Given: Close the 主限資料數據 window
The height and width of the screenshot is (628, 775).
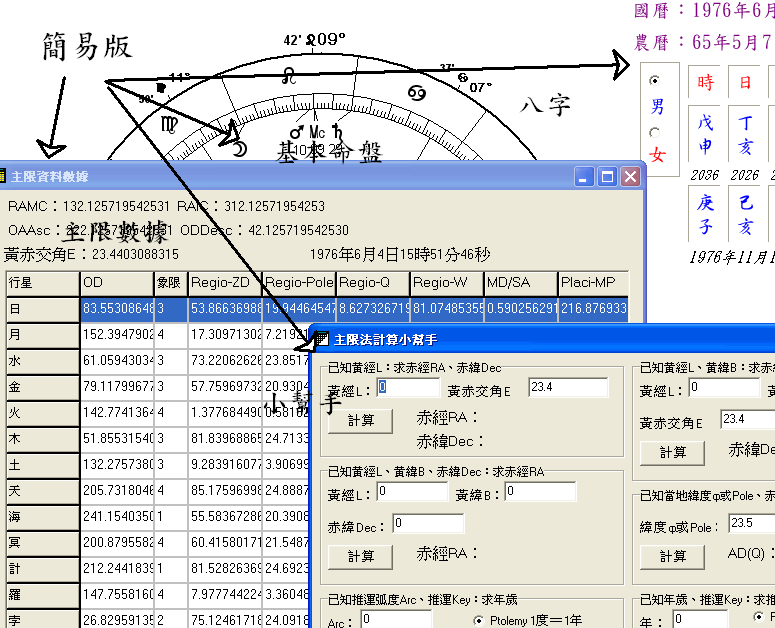Looking at the screenshot, I should [630, 176].
